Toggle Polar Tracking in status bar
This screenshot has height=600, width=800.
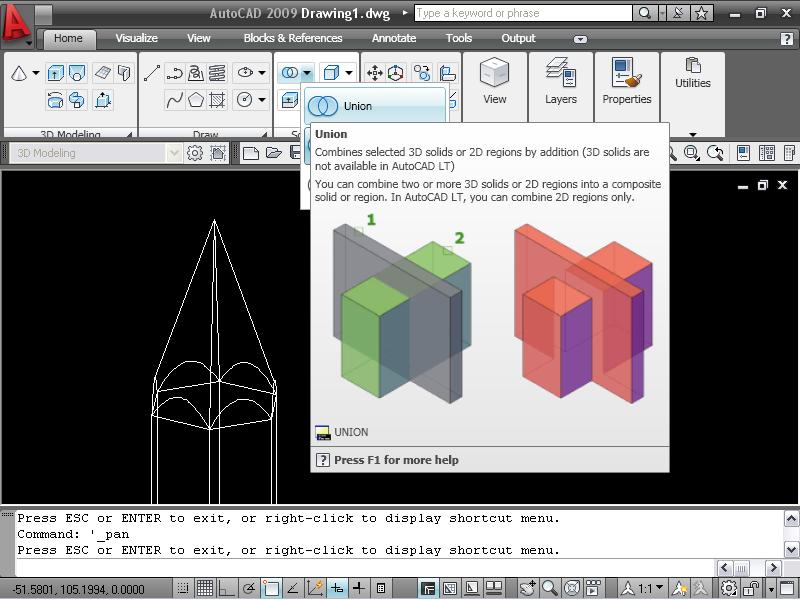tap(249, 588)
